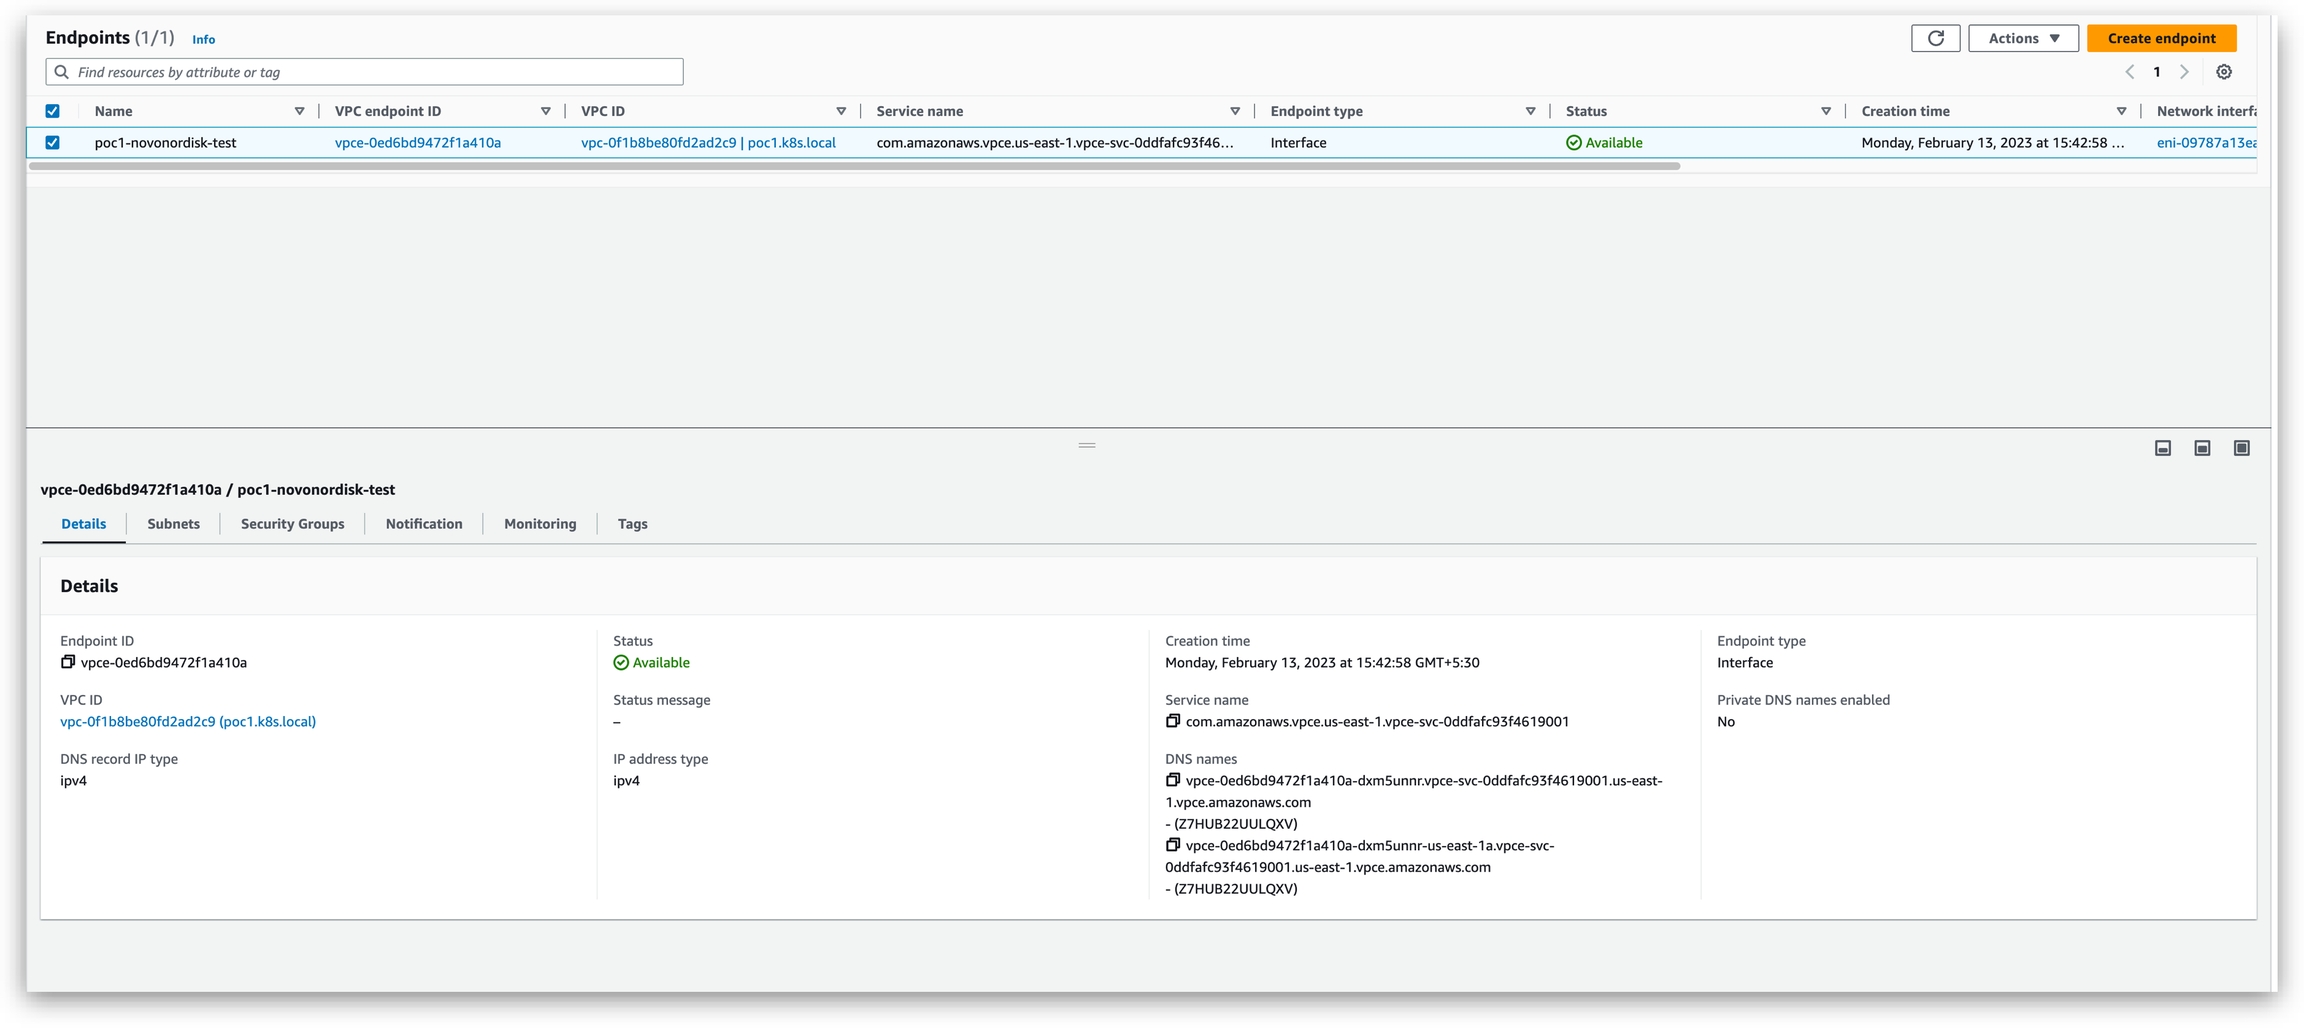Screen dimensions: 2304x1028
Task: Minimize details panel with leftmost layout icon
Action: (2163, 448)
